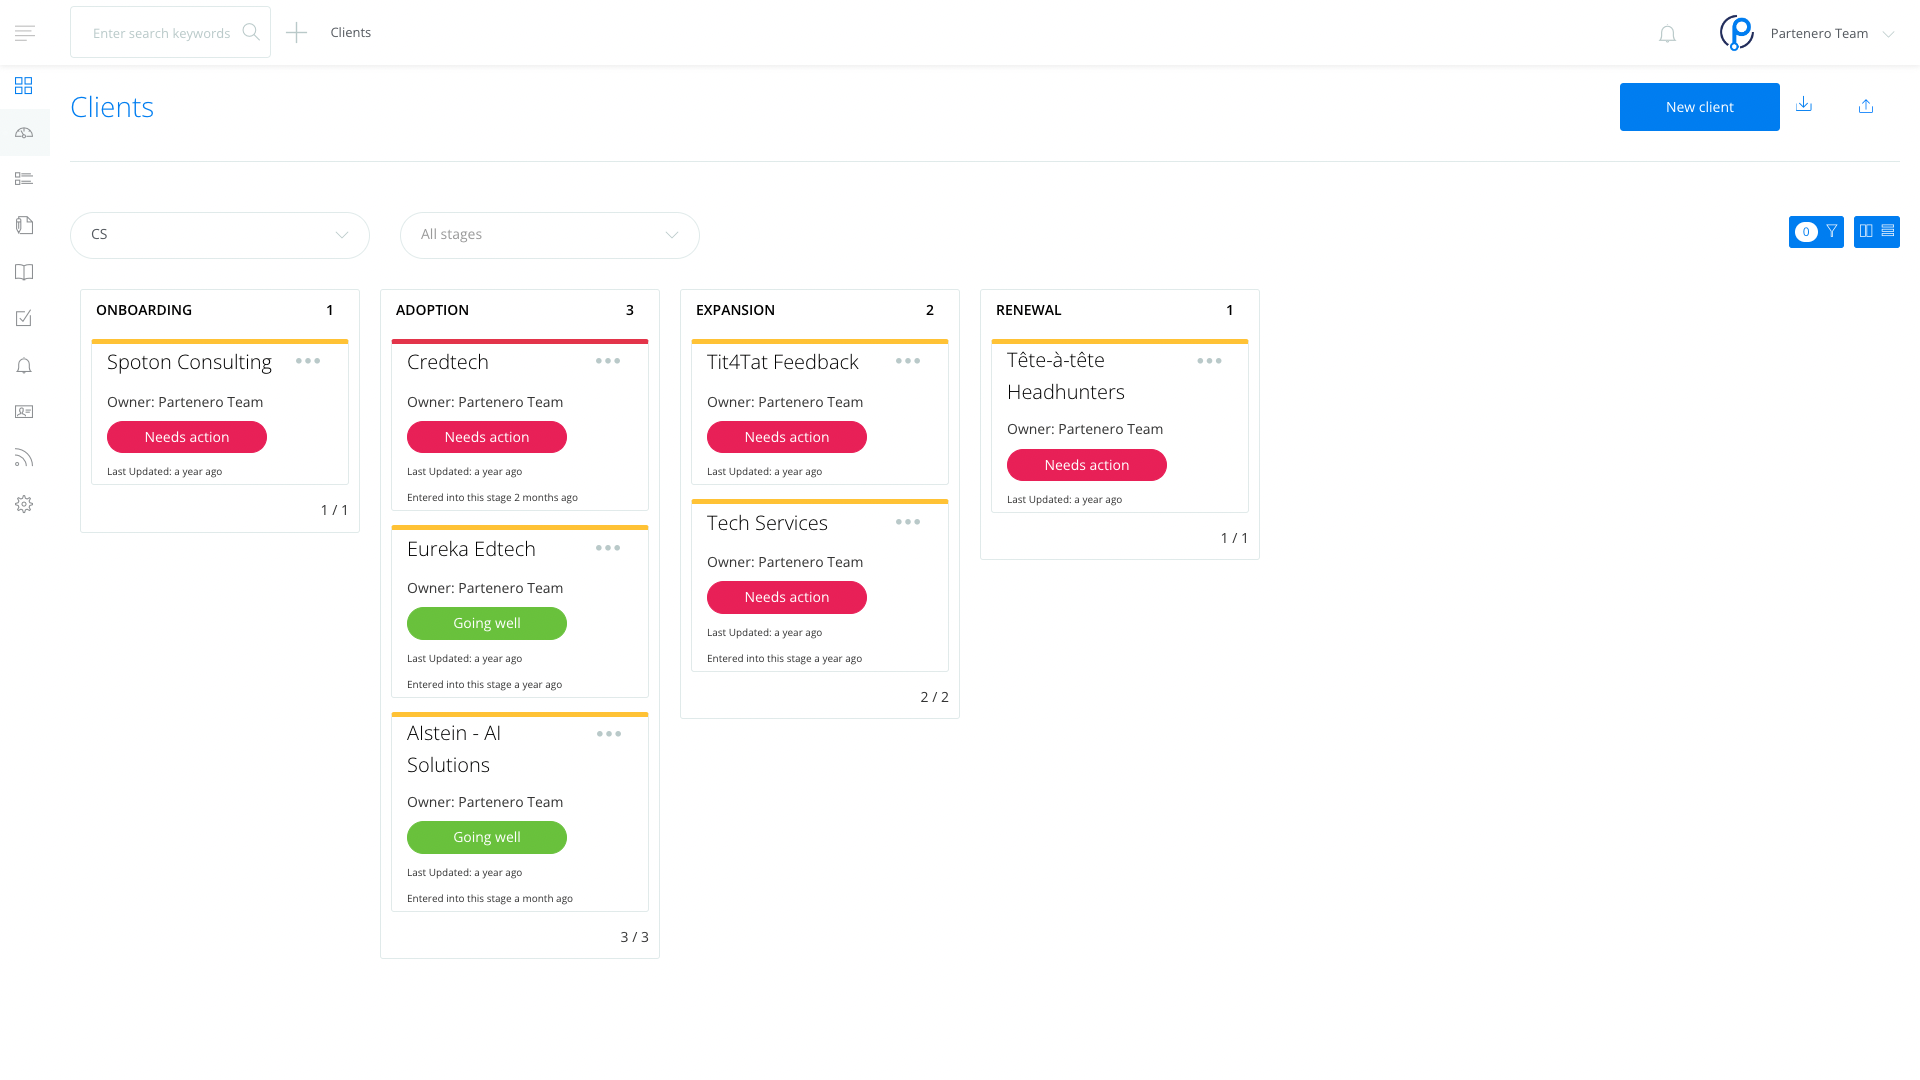Viewport: 1920px width, 1080px height.
Task: Open the filter funnel icon
Action: (1831, 232)
